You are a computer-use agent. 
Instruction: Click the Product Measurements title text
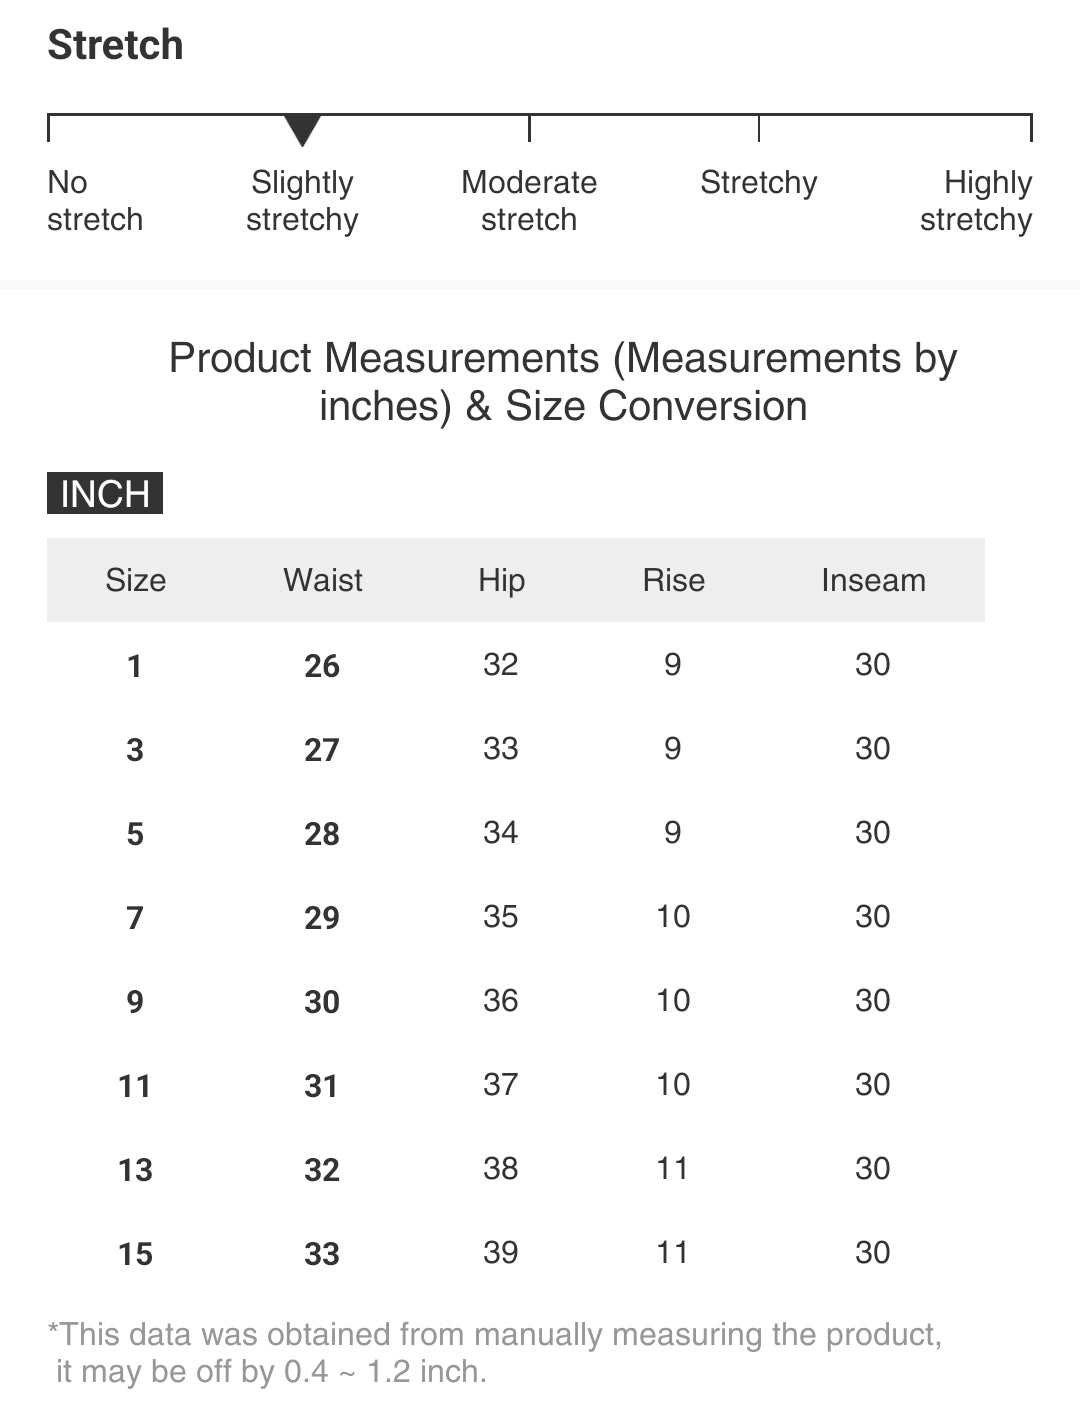coord(563,382)
